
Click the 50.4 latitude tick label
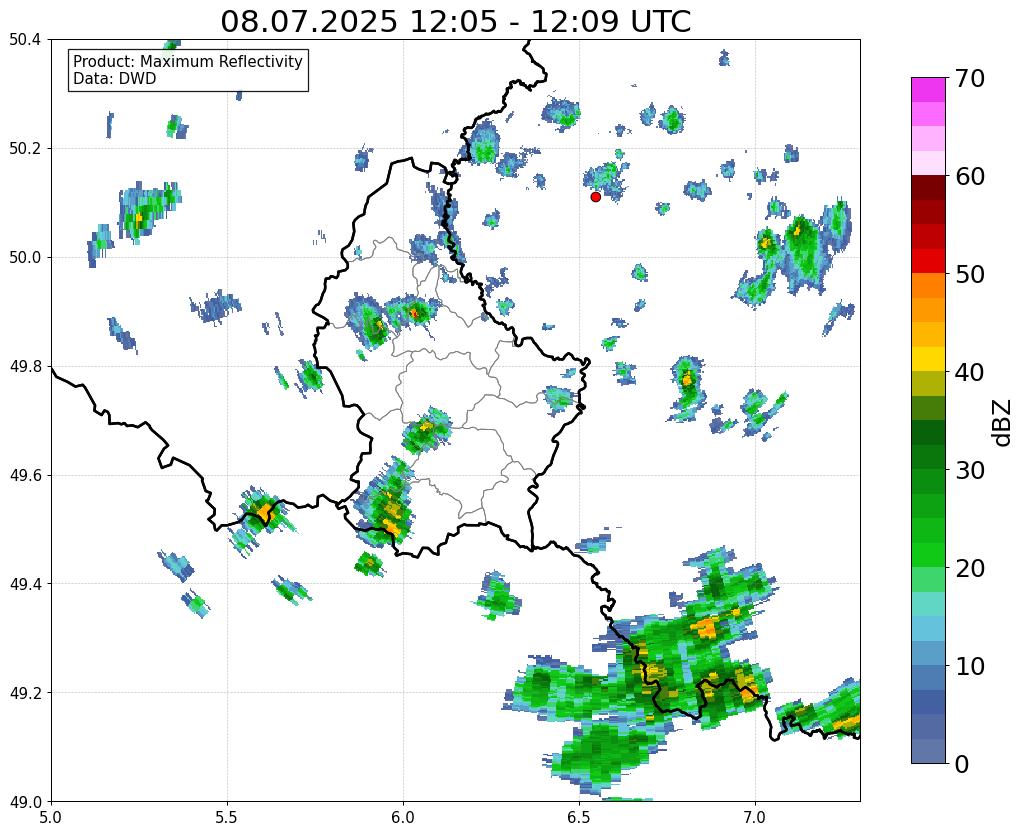pyautogui.click(x=25, y=40)
